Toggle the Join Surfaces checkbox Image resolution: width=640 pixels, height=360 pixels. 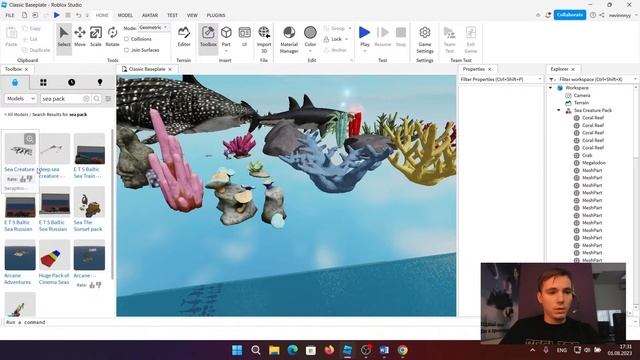tap(127, 50)
